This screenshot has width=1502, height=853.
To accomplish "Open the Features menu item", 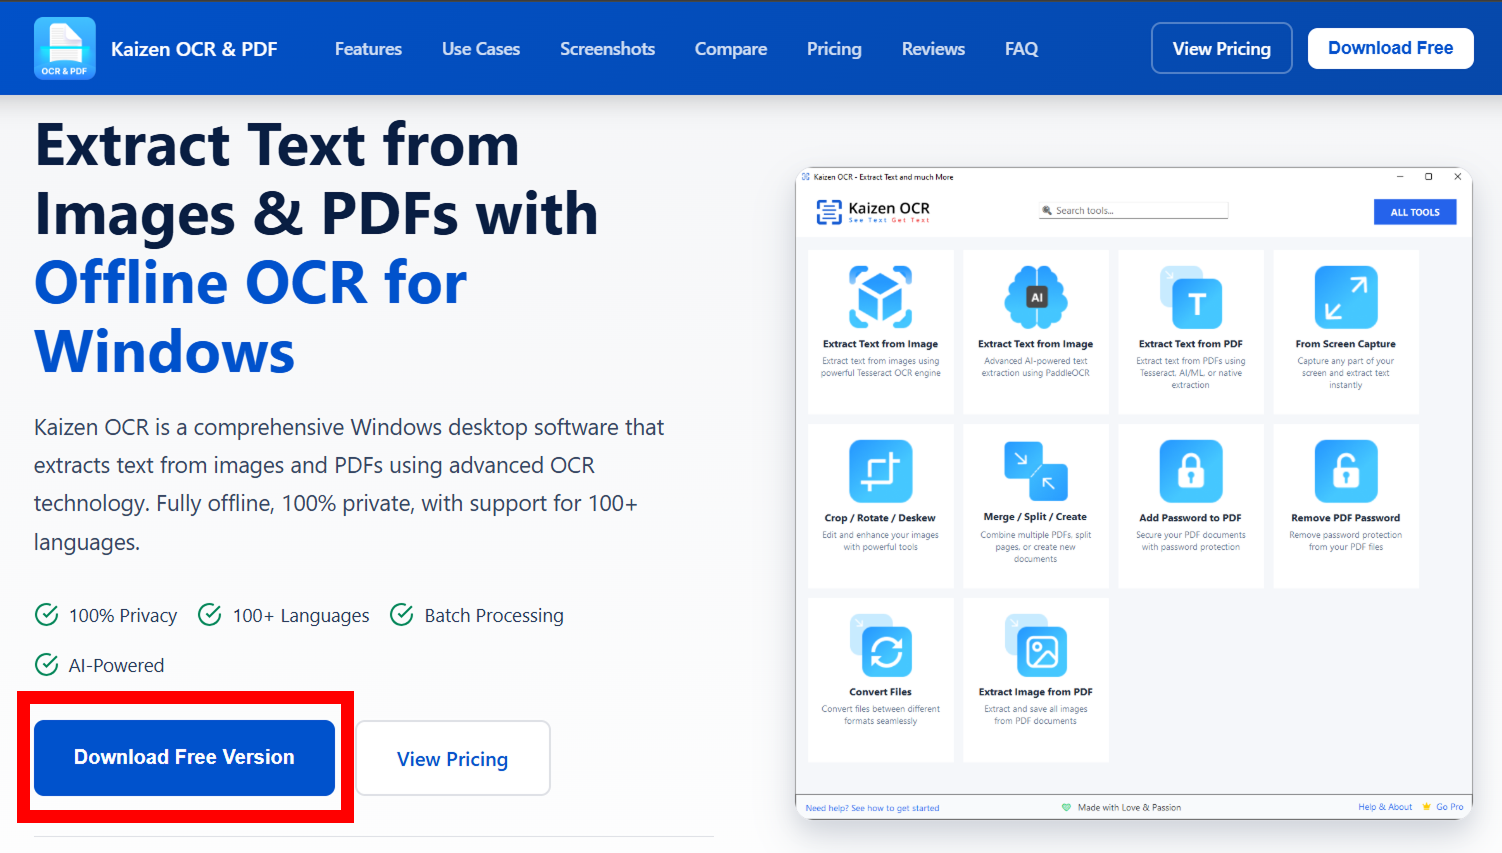I will point(368,49).
